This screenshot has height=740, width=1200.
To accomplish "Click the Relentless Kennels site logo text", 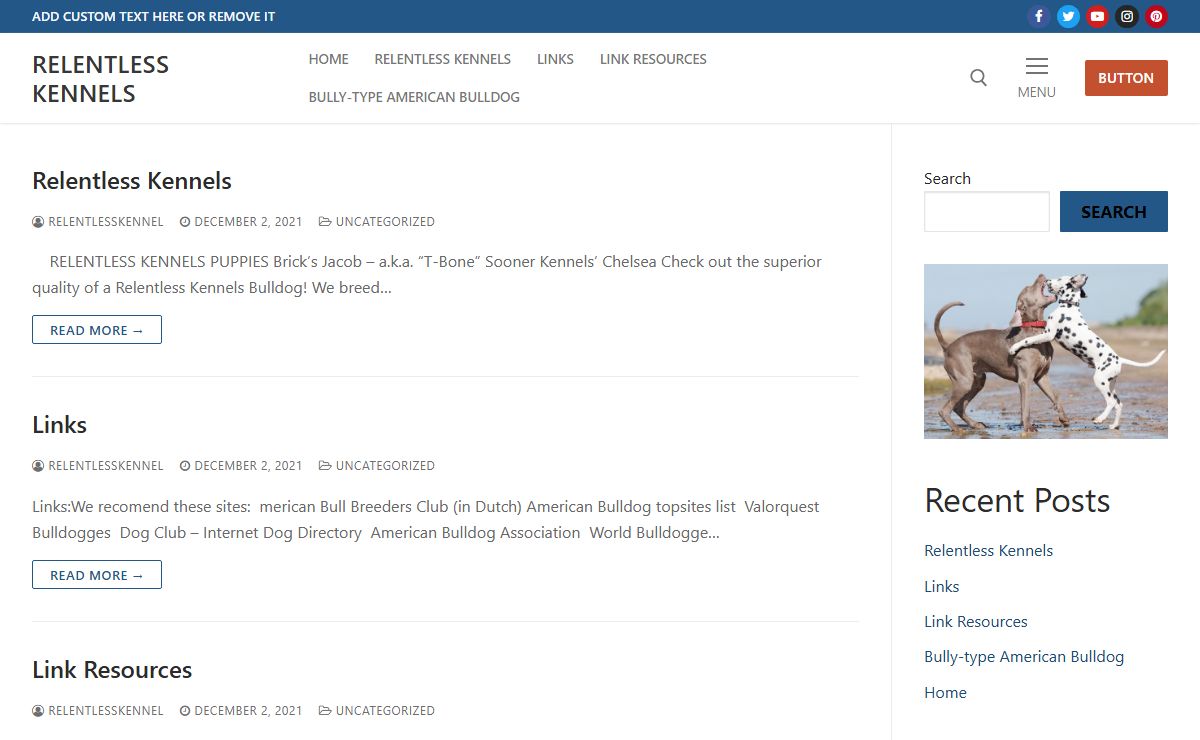I will [x=100, y=79].
